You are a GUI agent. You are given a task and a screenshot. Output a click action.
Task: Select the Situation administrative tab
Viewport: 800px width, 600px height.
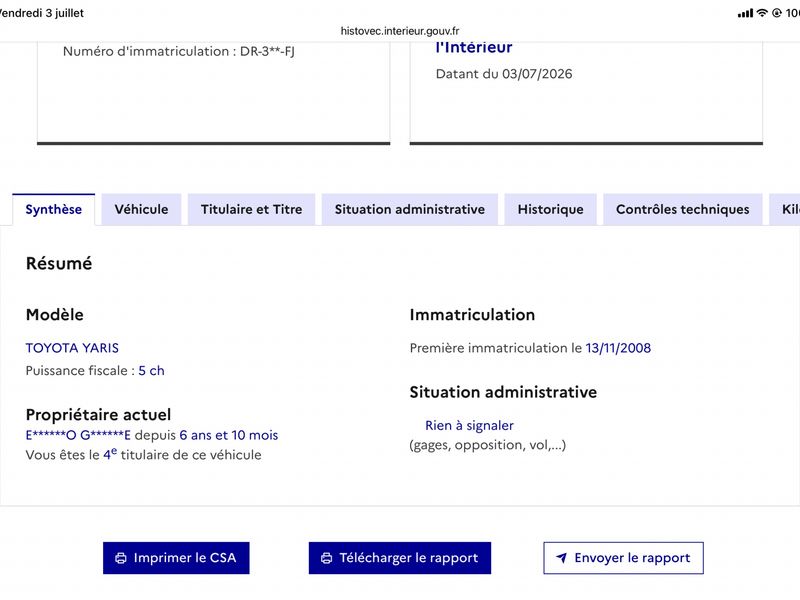pyautogui.click(x=410, y=209)
